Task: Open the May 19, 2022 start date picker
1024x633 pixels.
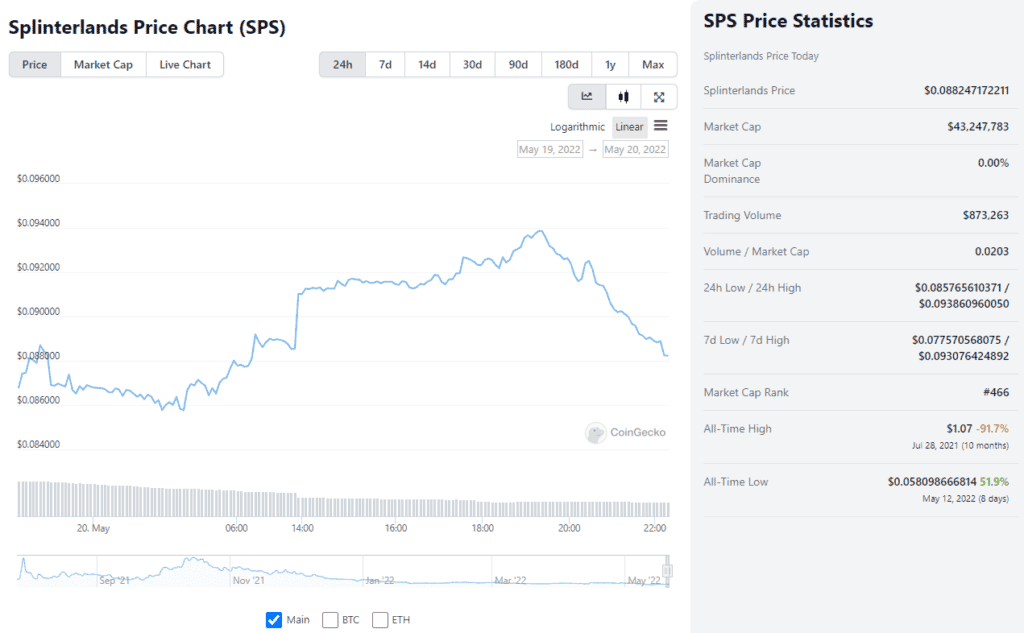Action: point(550,148)
